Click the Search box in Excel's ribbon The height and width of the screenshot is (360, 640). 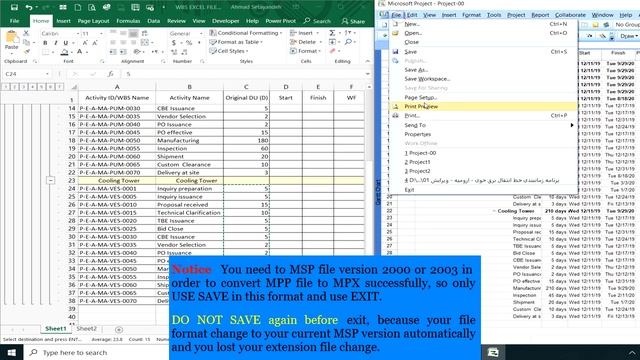(318, 21)
